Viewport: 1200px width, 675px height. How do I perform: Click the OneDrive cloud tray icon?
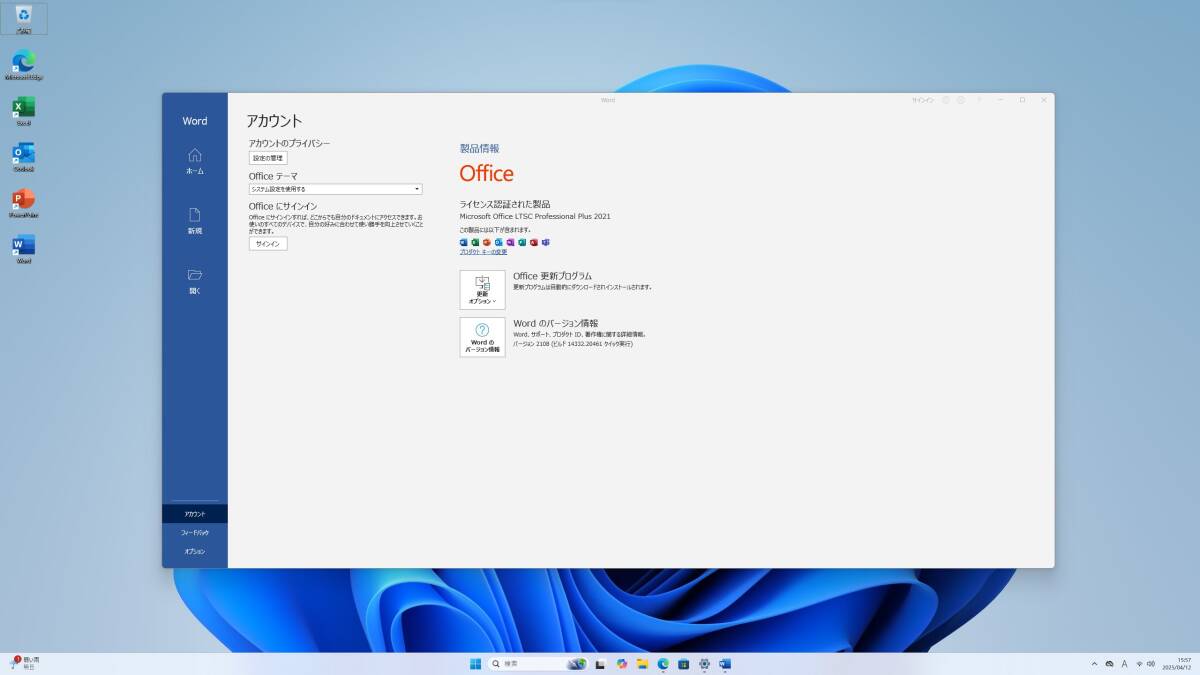point(1109,664)
